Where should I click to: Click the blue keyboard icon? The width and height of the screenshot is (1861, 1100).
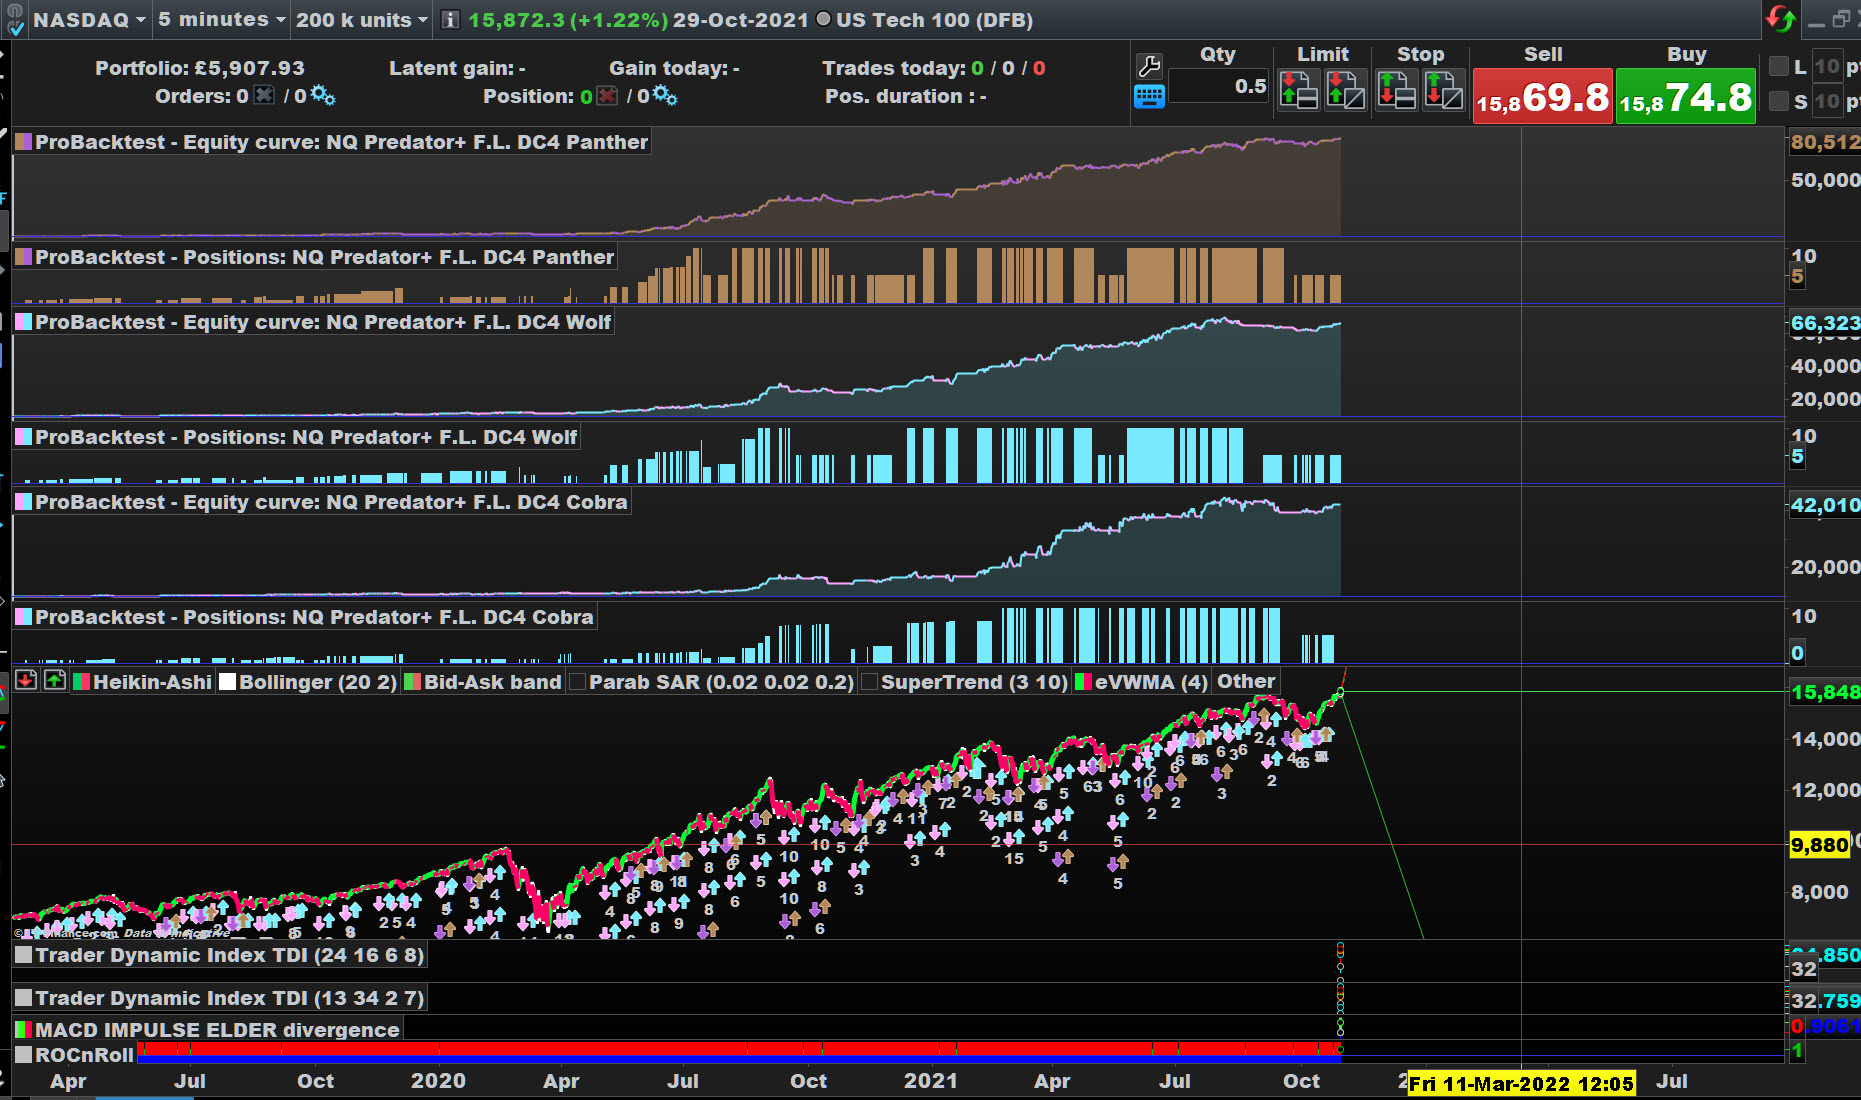click(x=1149, y=97)
